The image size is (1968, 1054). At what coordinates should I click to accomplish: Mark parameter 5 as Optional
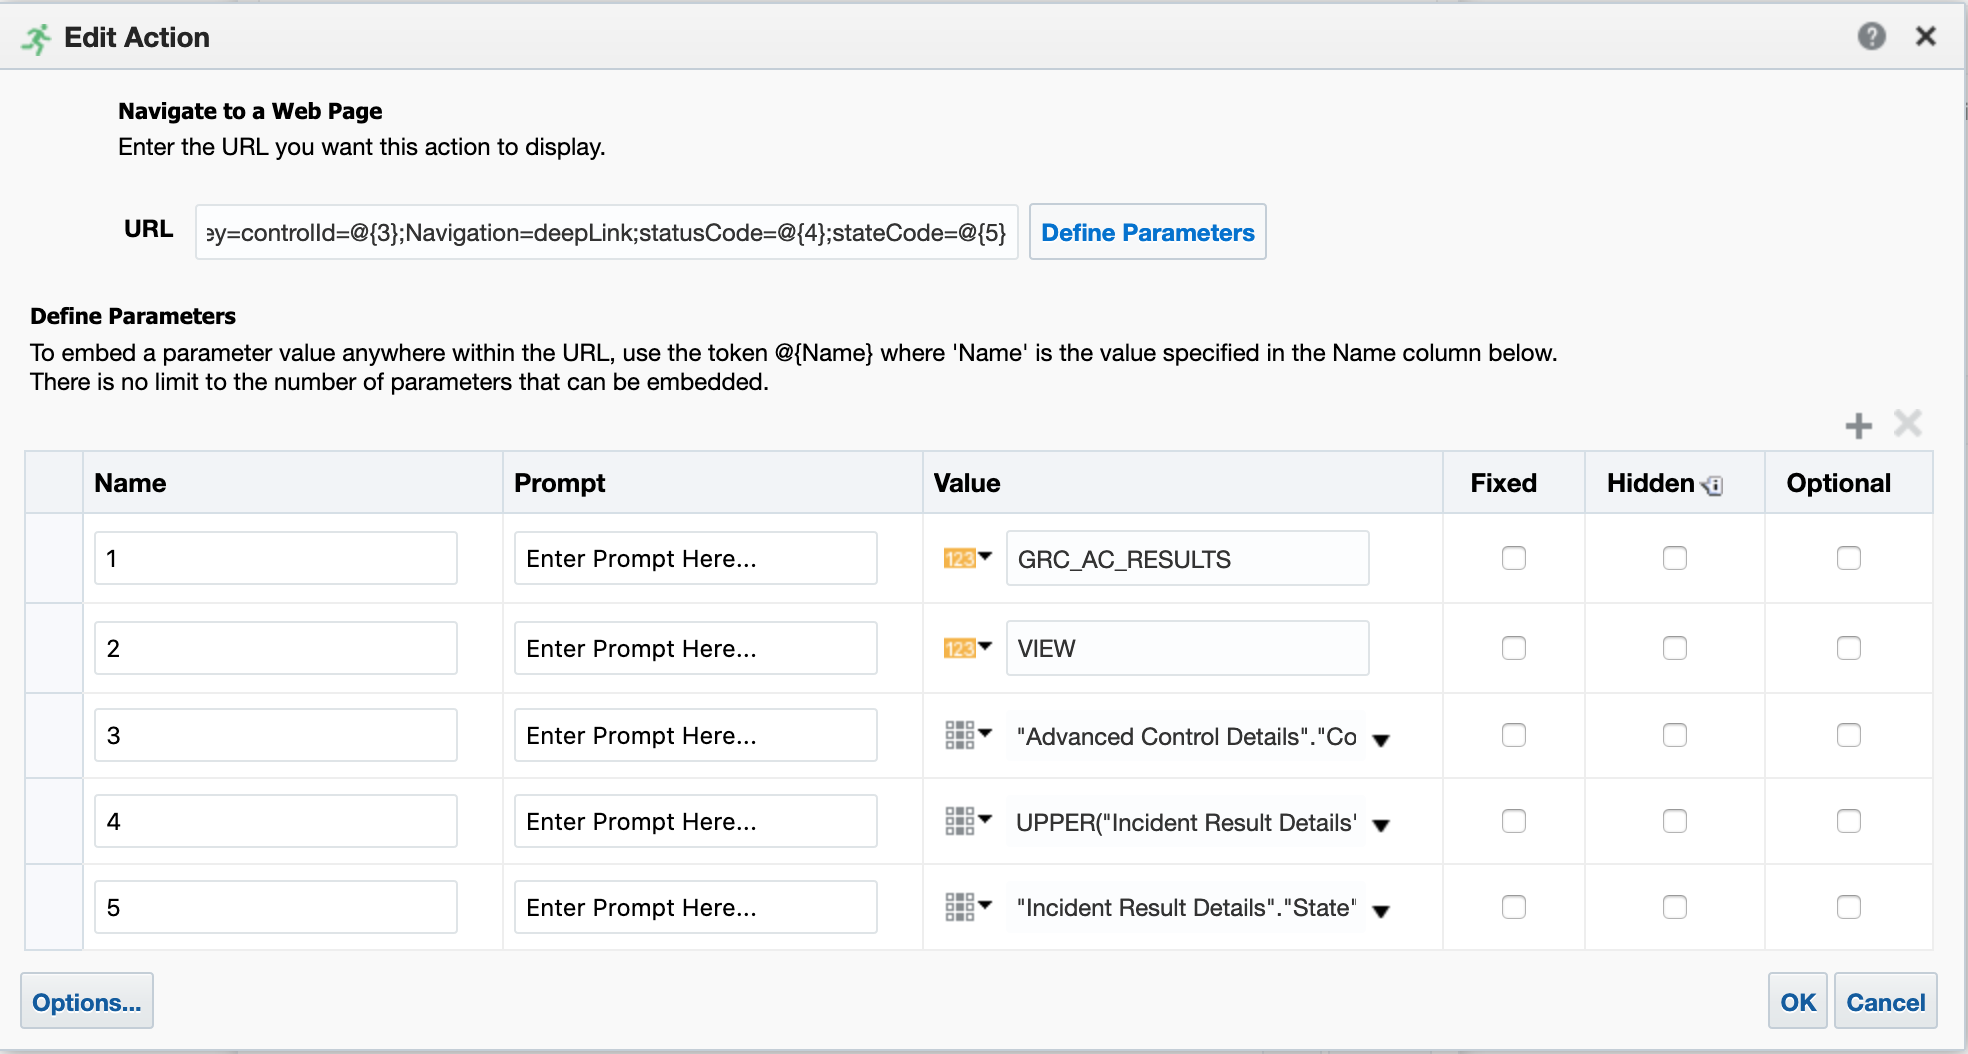[1849, 907]
